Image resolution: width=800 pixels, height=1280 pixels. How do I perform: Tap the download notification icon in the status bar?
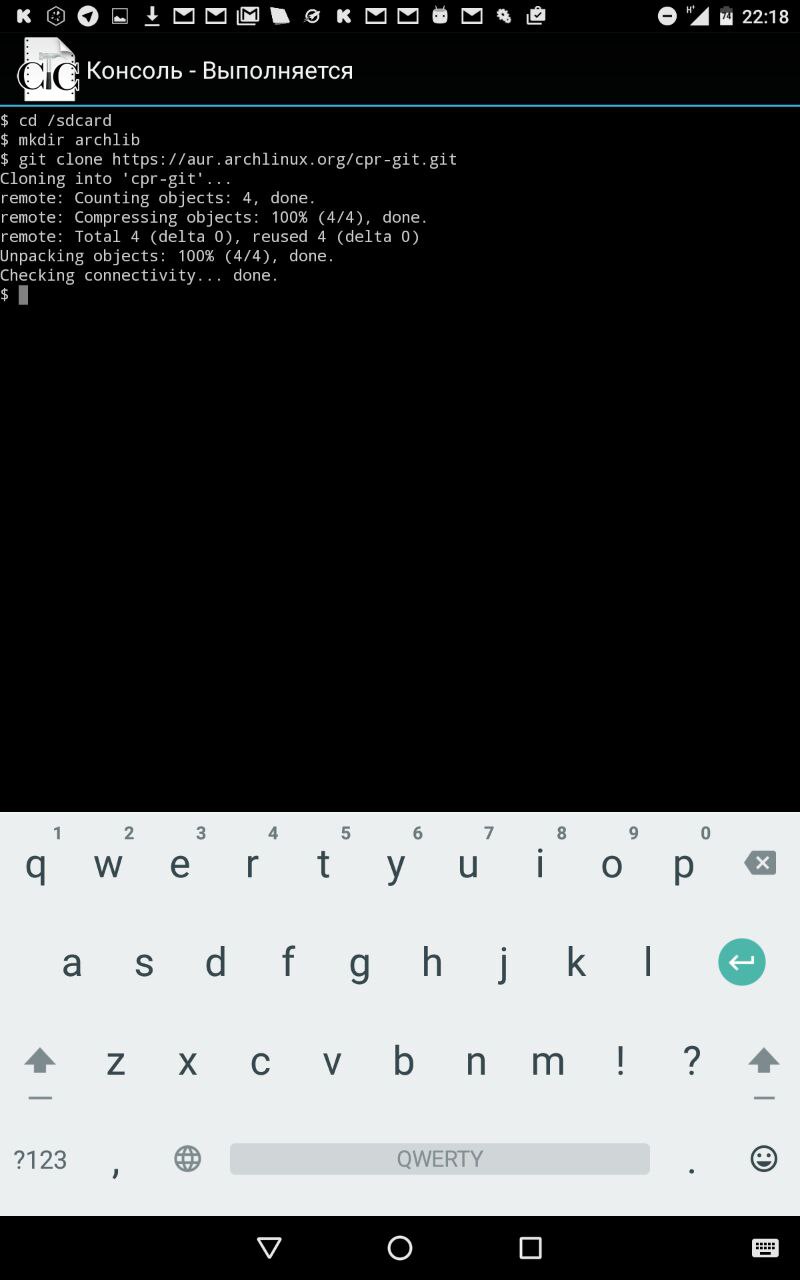(152, 16)
